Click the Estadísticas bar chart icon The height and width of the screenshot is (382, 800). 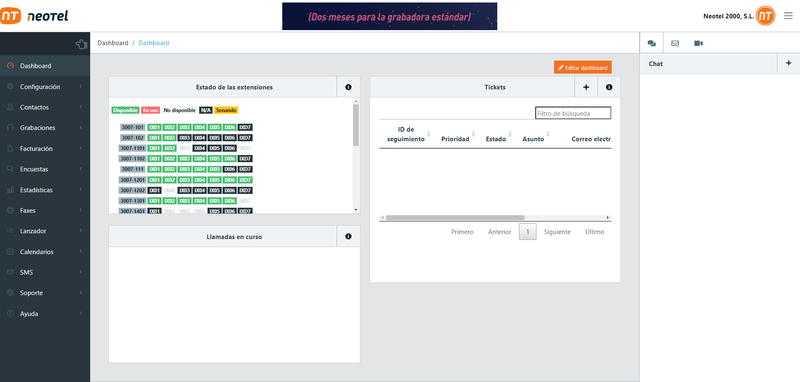point(10,190)
